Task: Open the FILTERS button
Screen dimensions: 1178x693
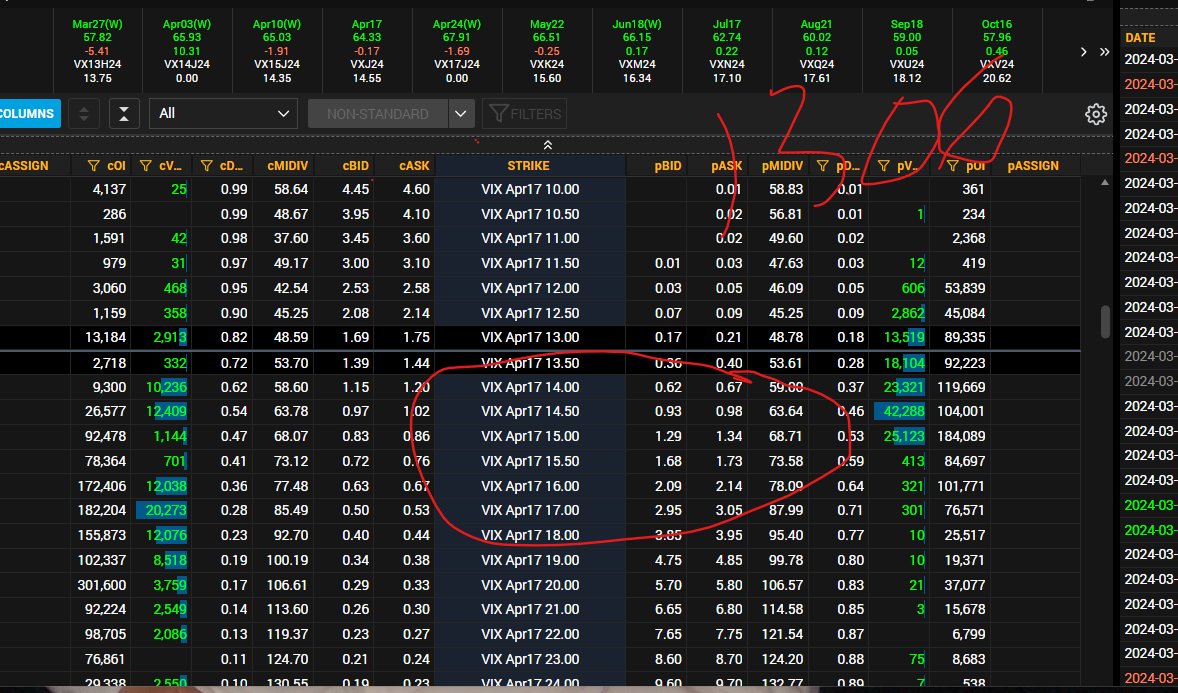Action: (x=525, y=114)
